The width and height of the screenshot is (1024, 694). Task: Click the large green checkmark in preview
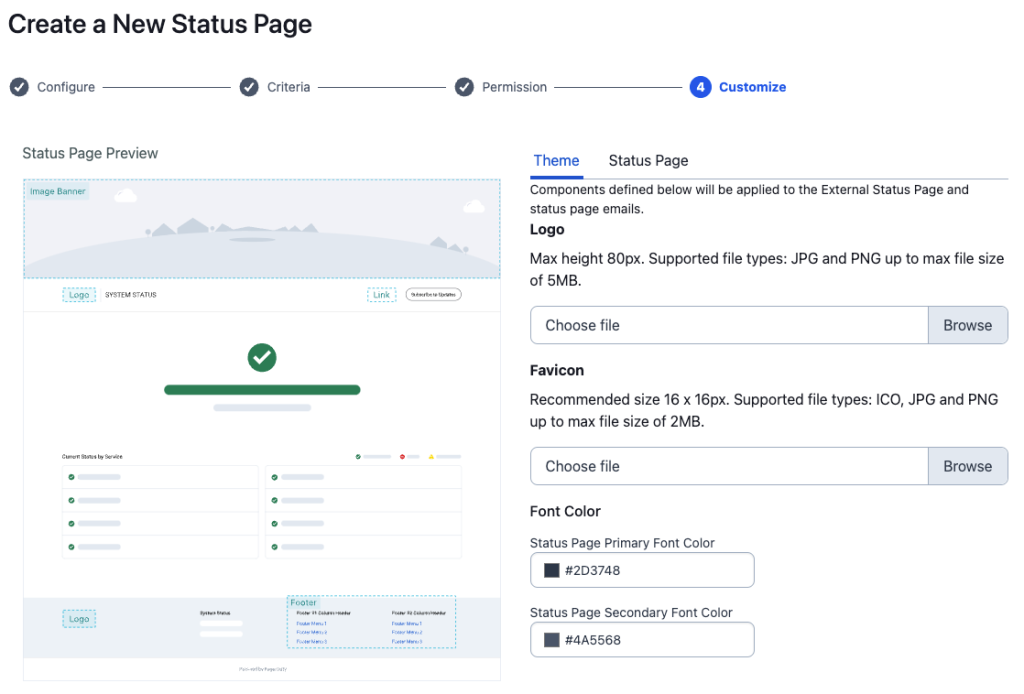pyautogui.click(x=262, y=357)
